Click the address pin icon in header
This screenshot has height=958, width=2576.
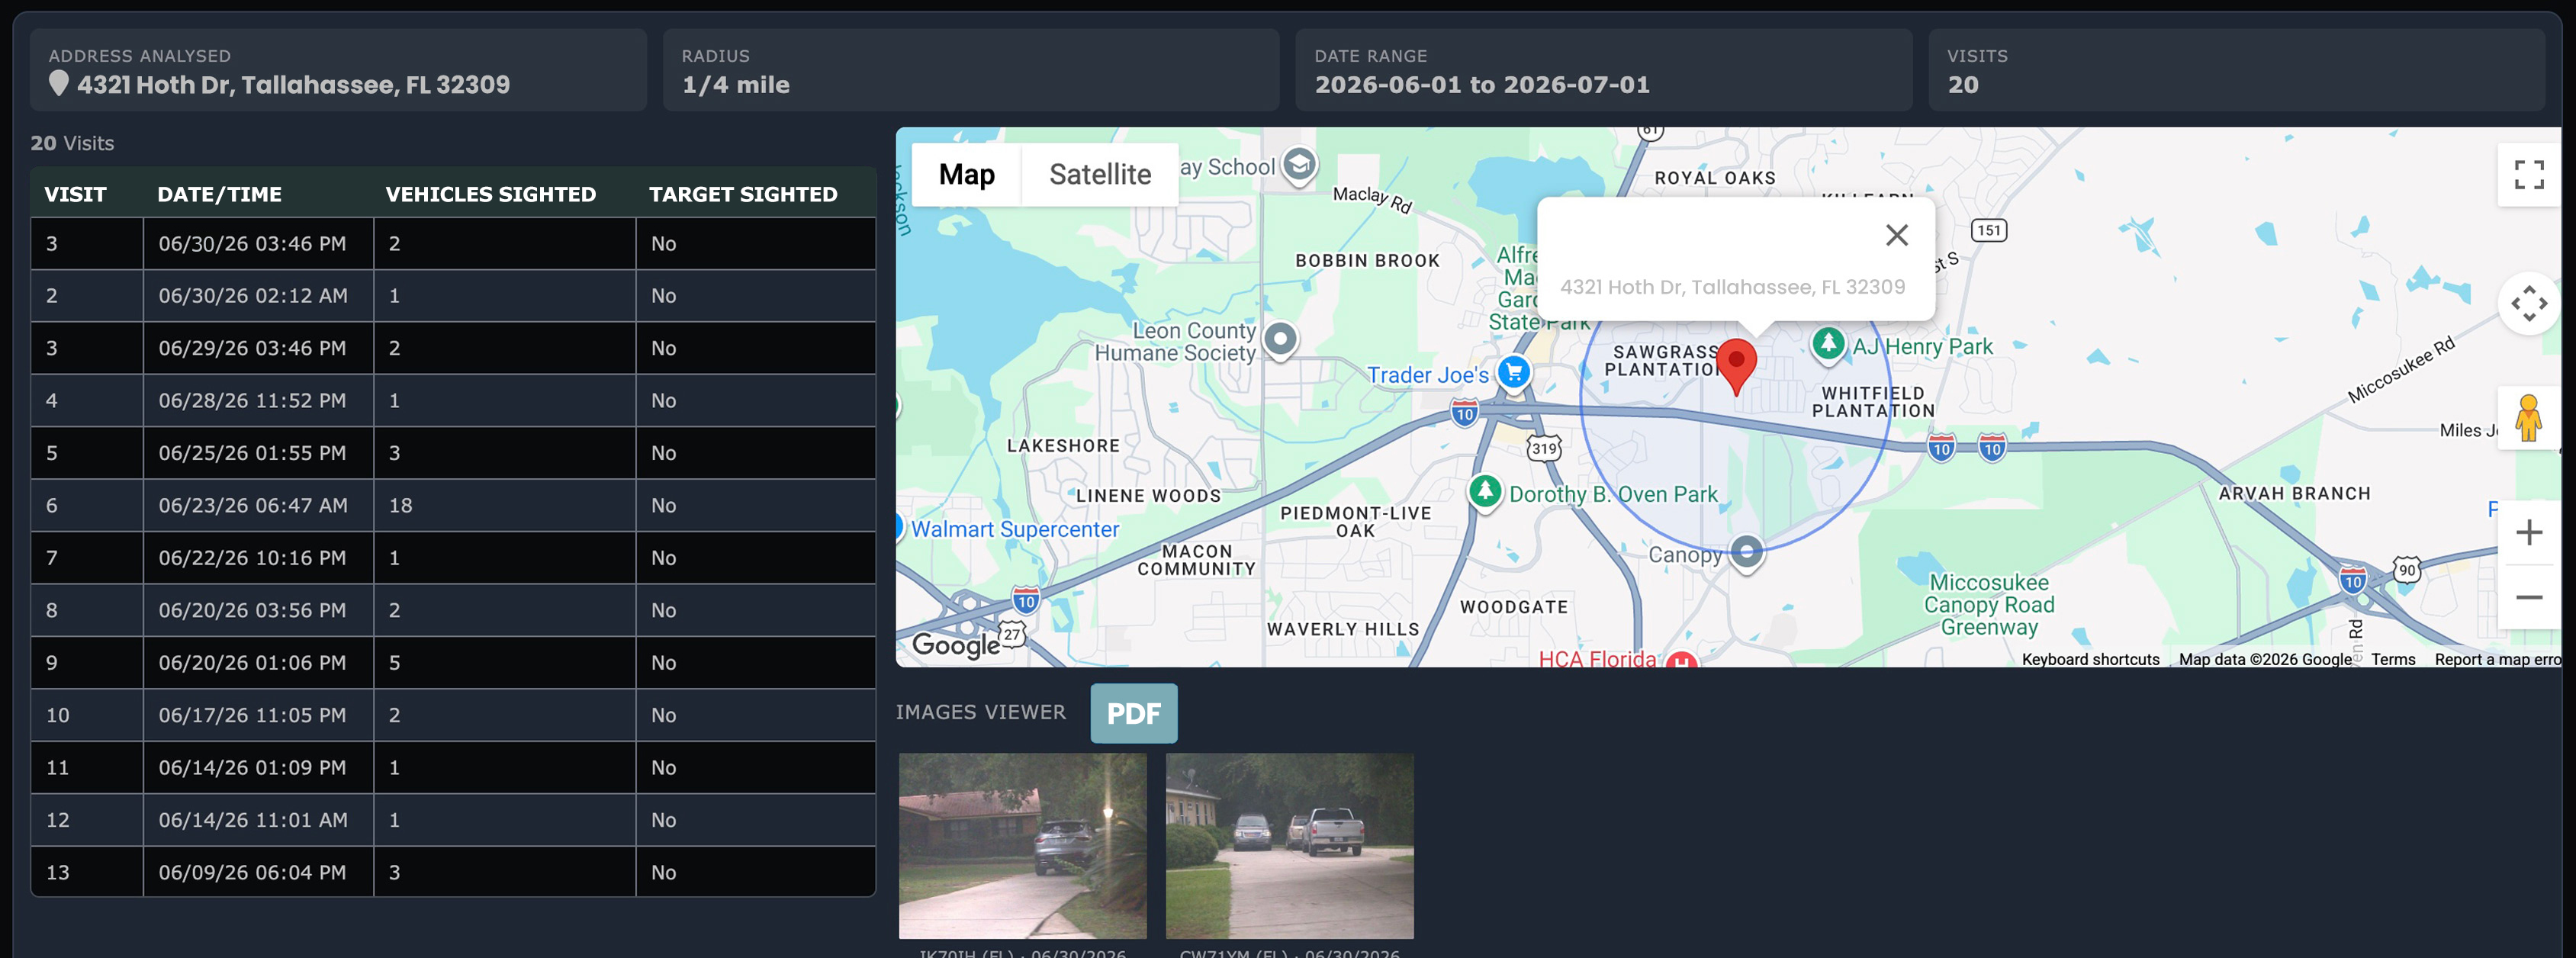(x=59, y=83)
